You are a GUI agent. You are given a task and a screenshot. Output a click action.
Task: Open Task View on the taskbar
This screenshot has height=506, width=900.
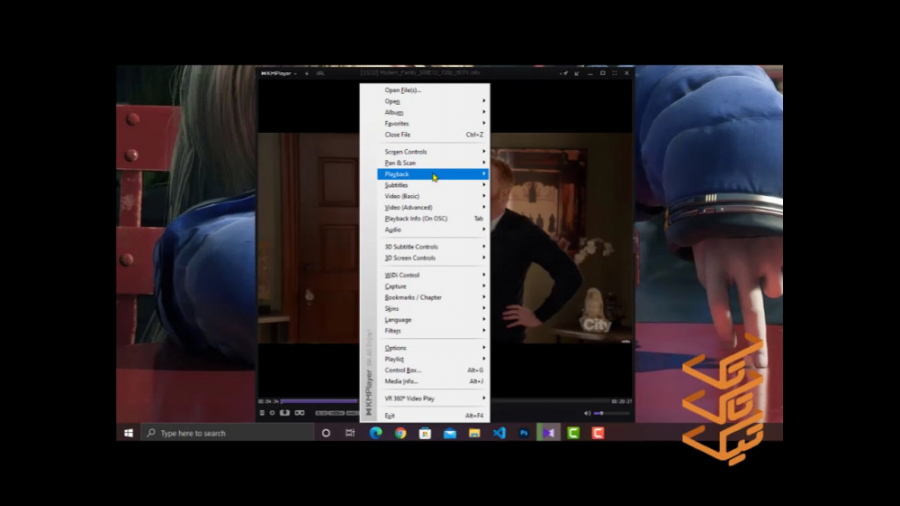click(350, 433)
